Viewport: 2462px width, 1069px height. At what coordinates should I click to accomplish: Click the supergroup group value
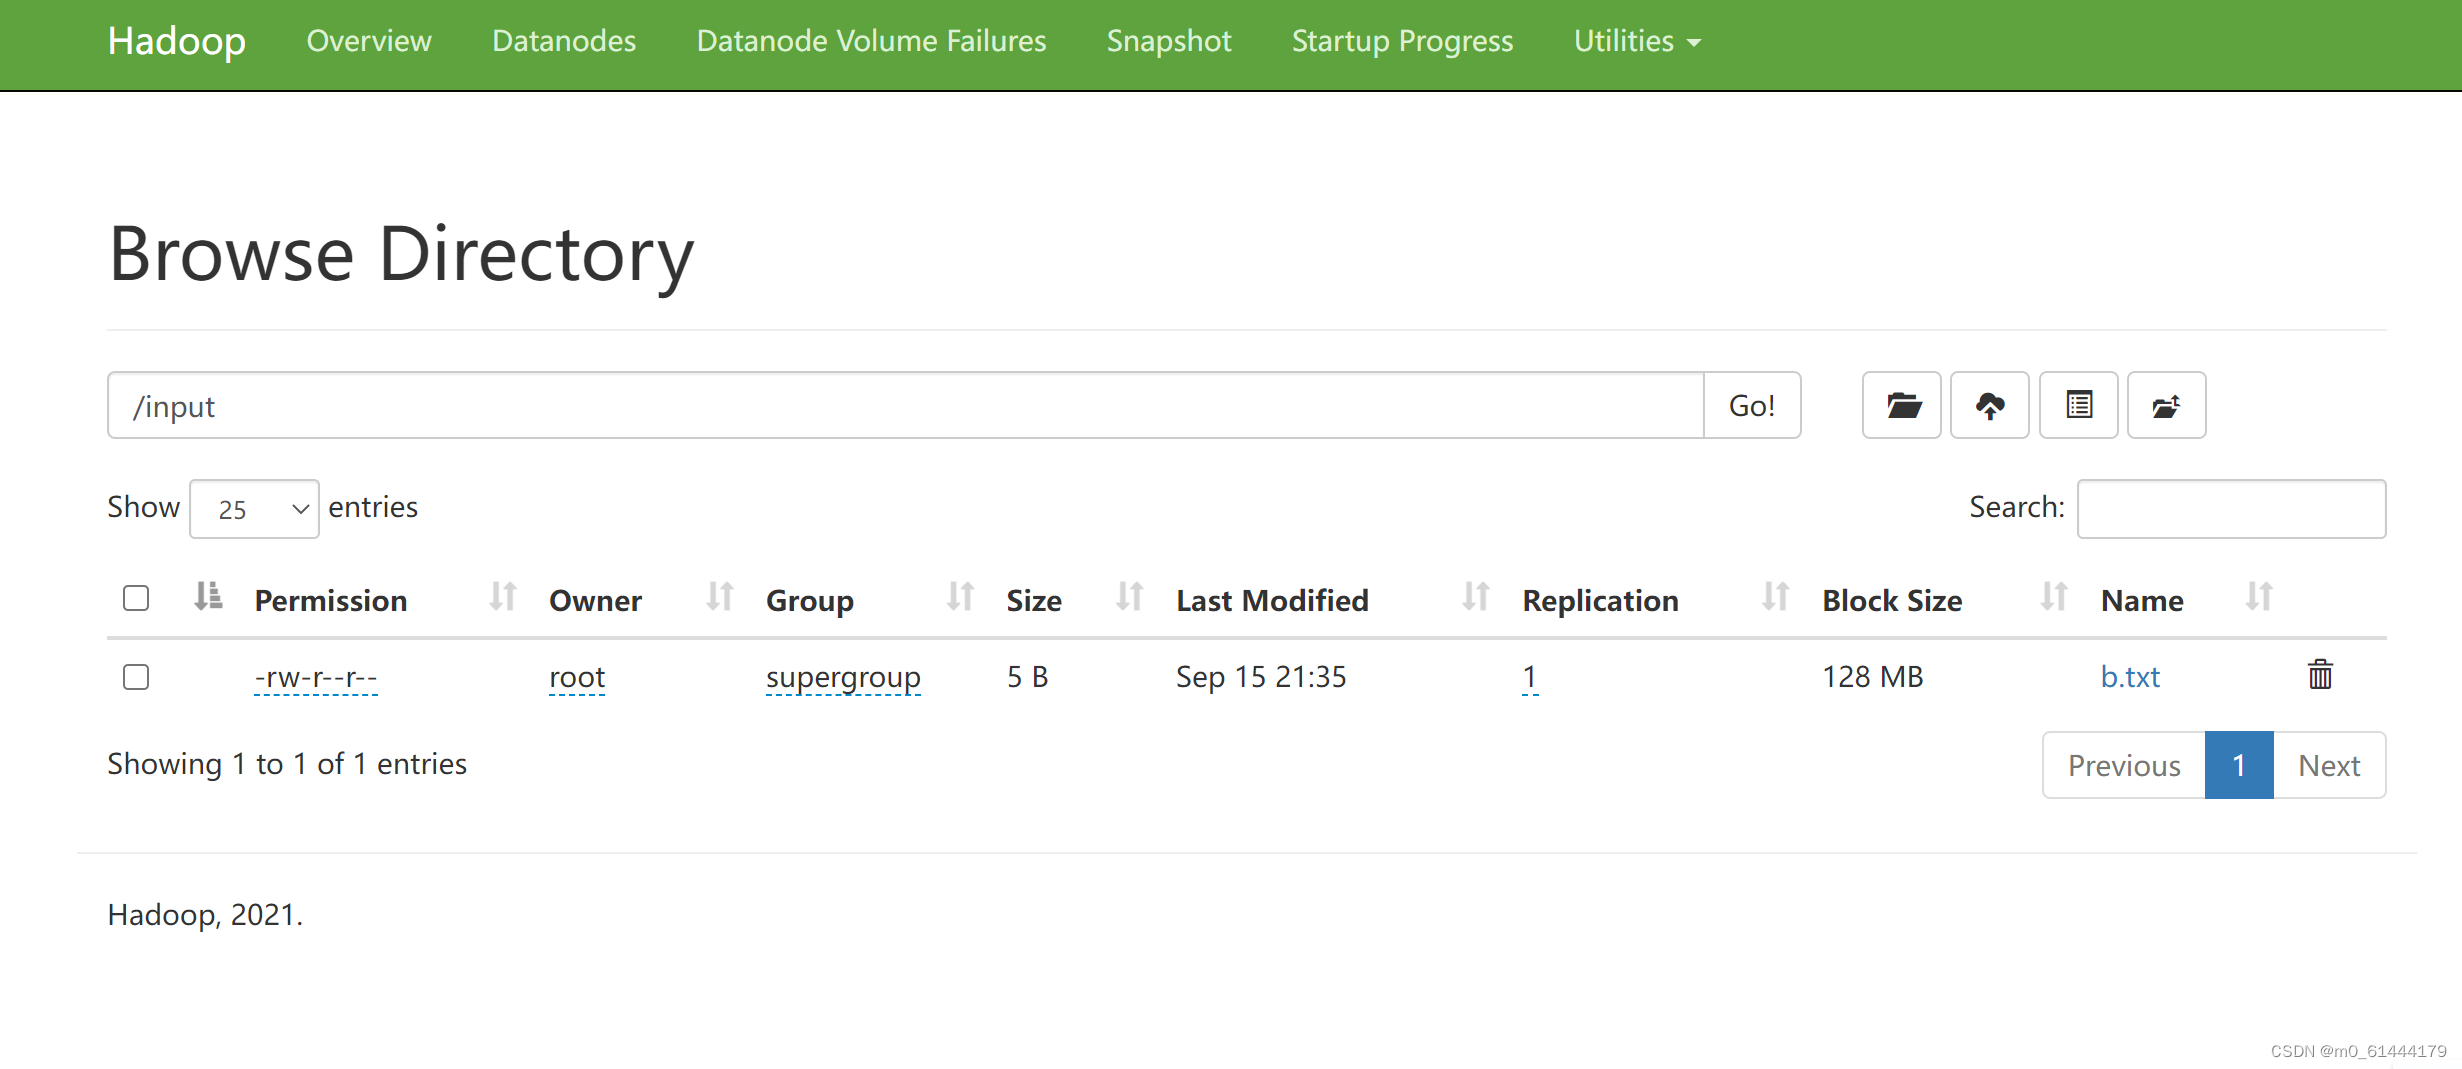coord(843,677)
